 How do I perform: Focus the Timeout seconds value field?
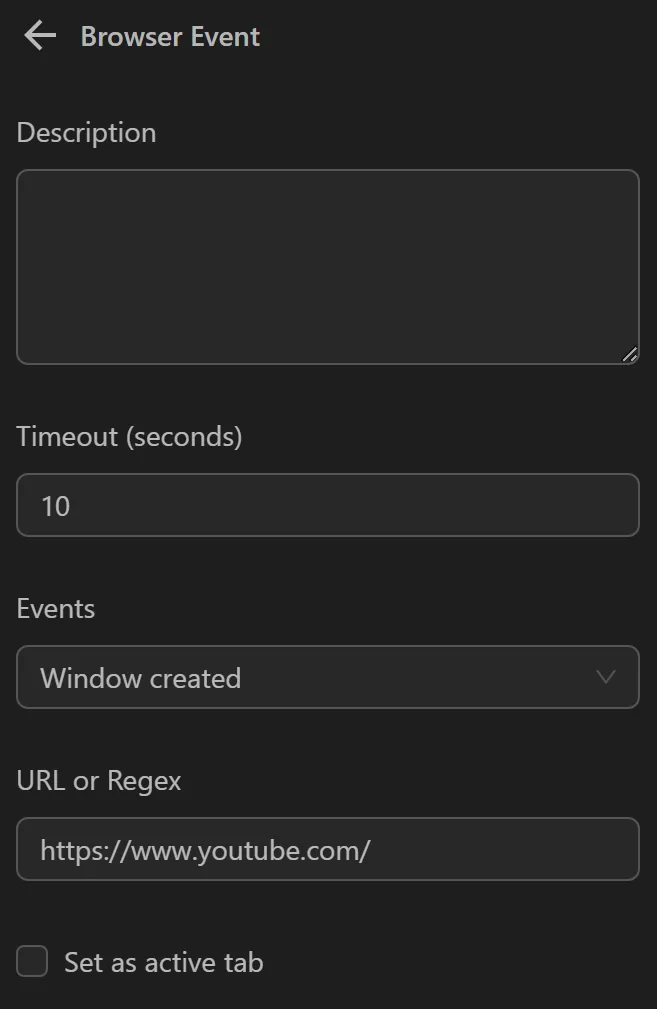tap(328, 505)
